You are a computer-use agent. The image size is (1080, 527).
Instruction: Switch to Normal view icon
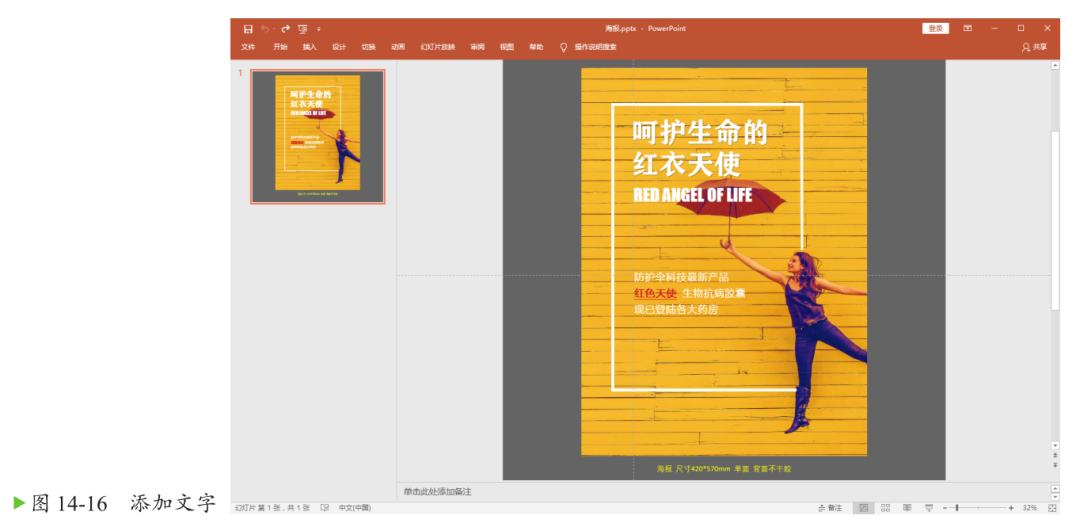tap(863, 508)
